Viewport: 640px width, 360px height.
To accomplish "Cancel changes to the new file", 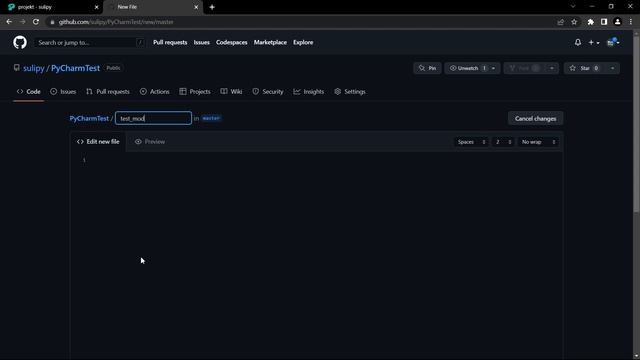I will (536, 118).
